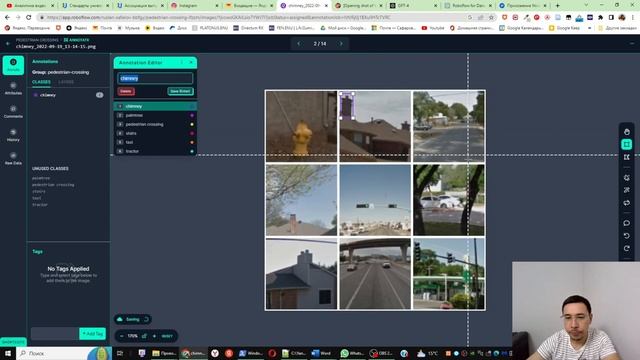The width and height of the screenshot is (640, 360).
Task: Click the class name input field
Action: coord(155,78)
